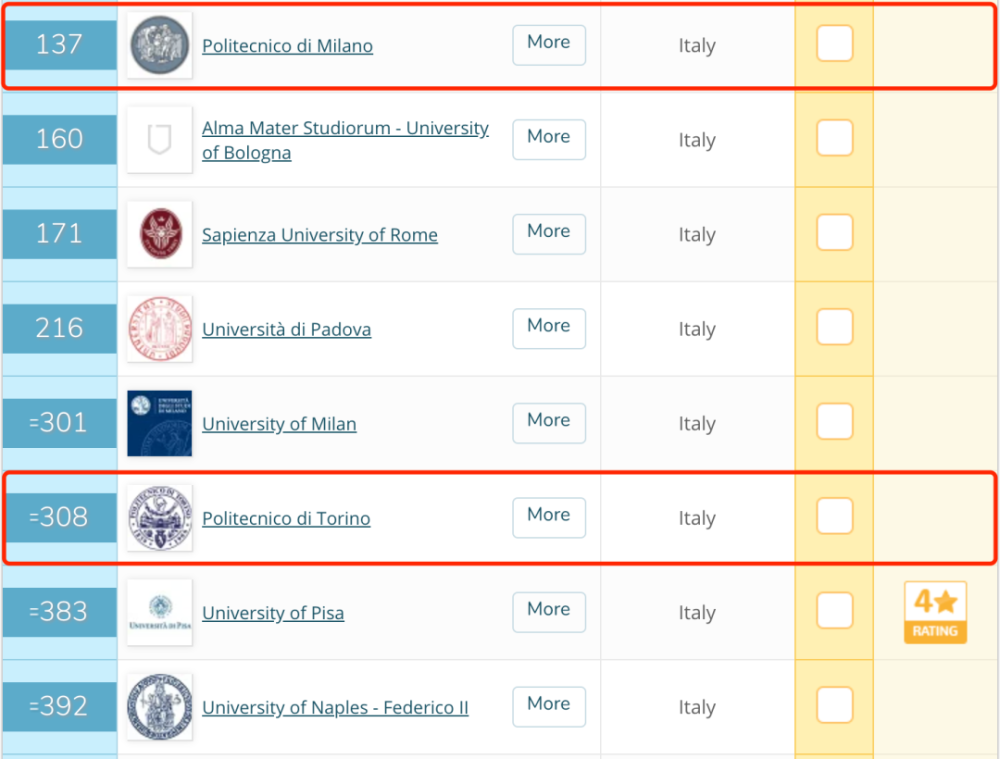Check the compare box for Sapienza University of Rome
This screenshot has width=1000, height=759.
click(835, 233)
